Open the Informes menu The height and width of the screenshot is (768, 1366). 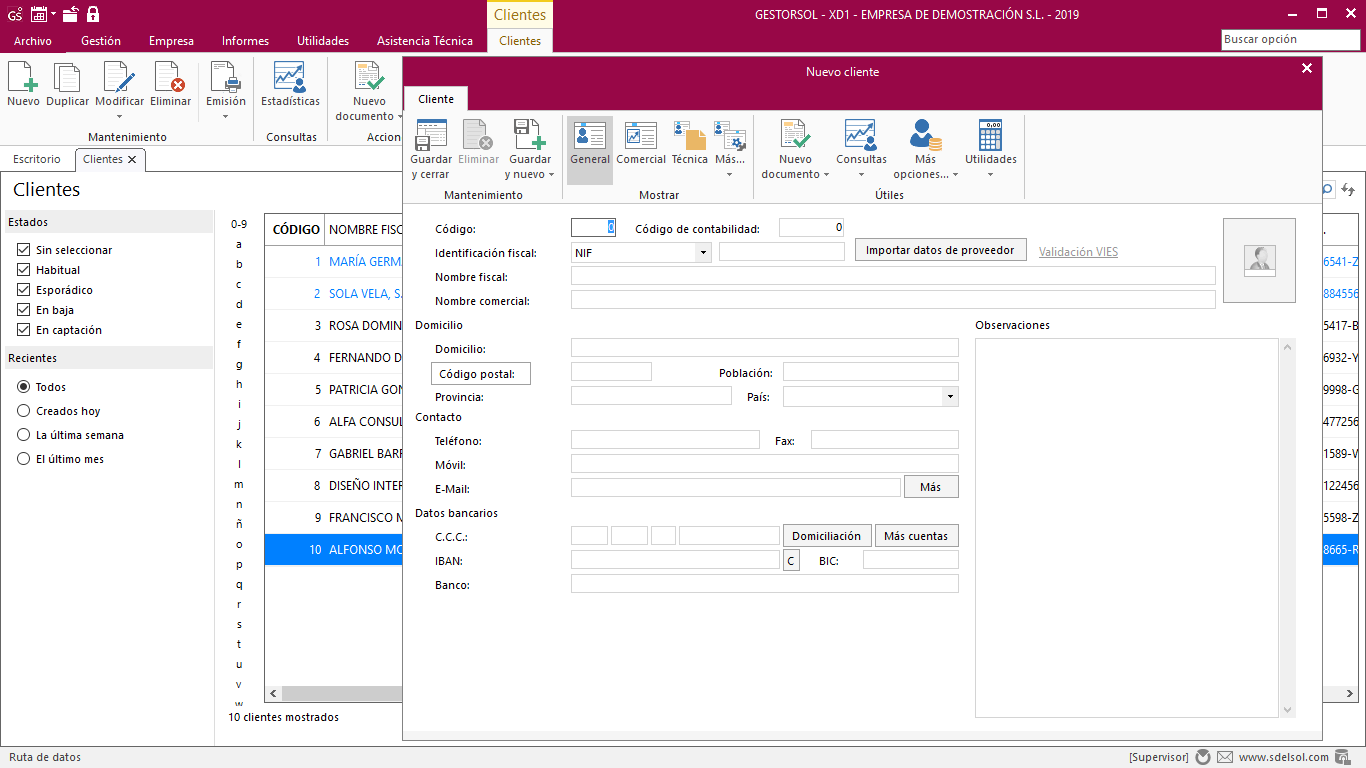tap(245, 41)
